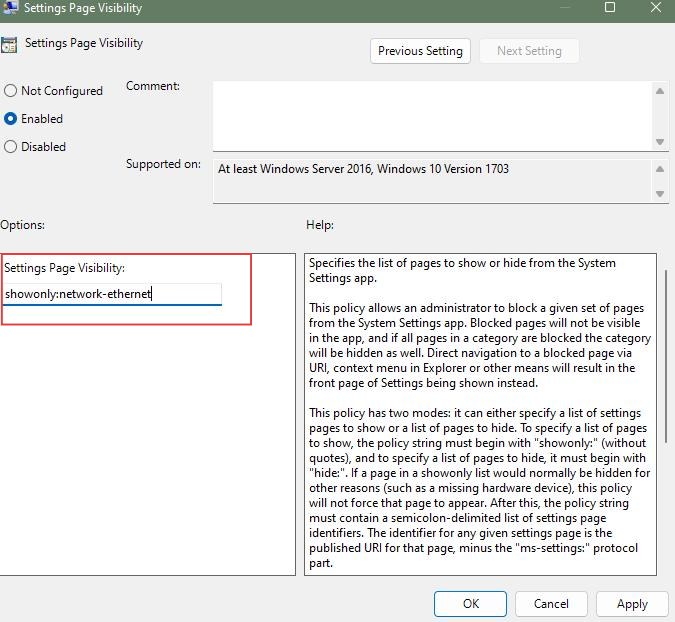This screenshot has width=675, height=622.
Task: Click the Comment box scroll down arrow
Action: tap(660, 142)
